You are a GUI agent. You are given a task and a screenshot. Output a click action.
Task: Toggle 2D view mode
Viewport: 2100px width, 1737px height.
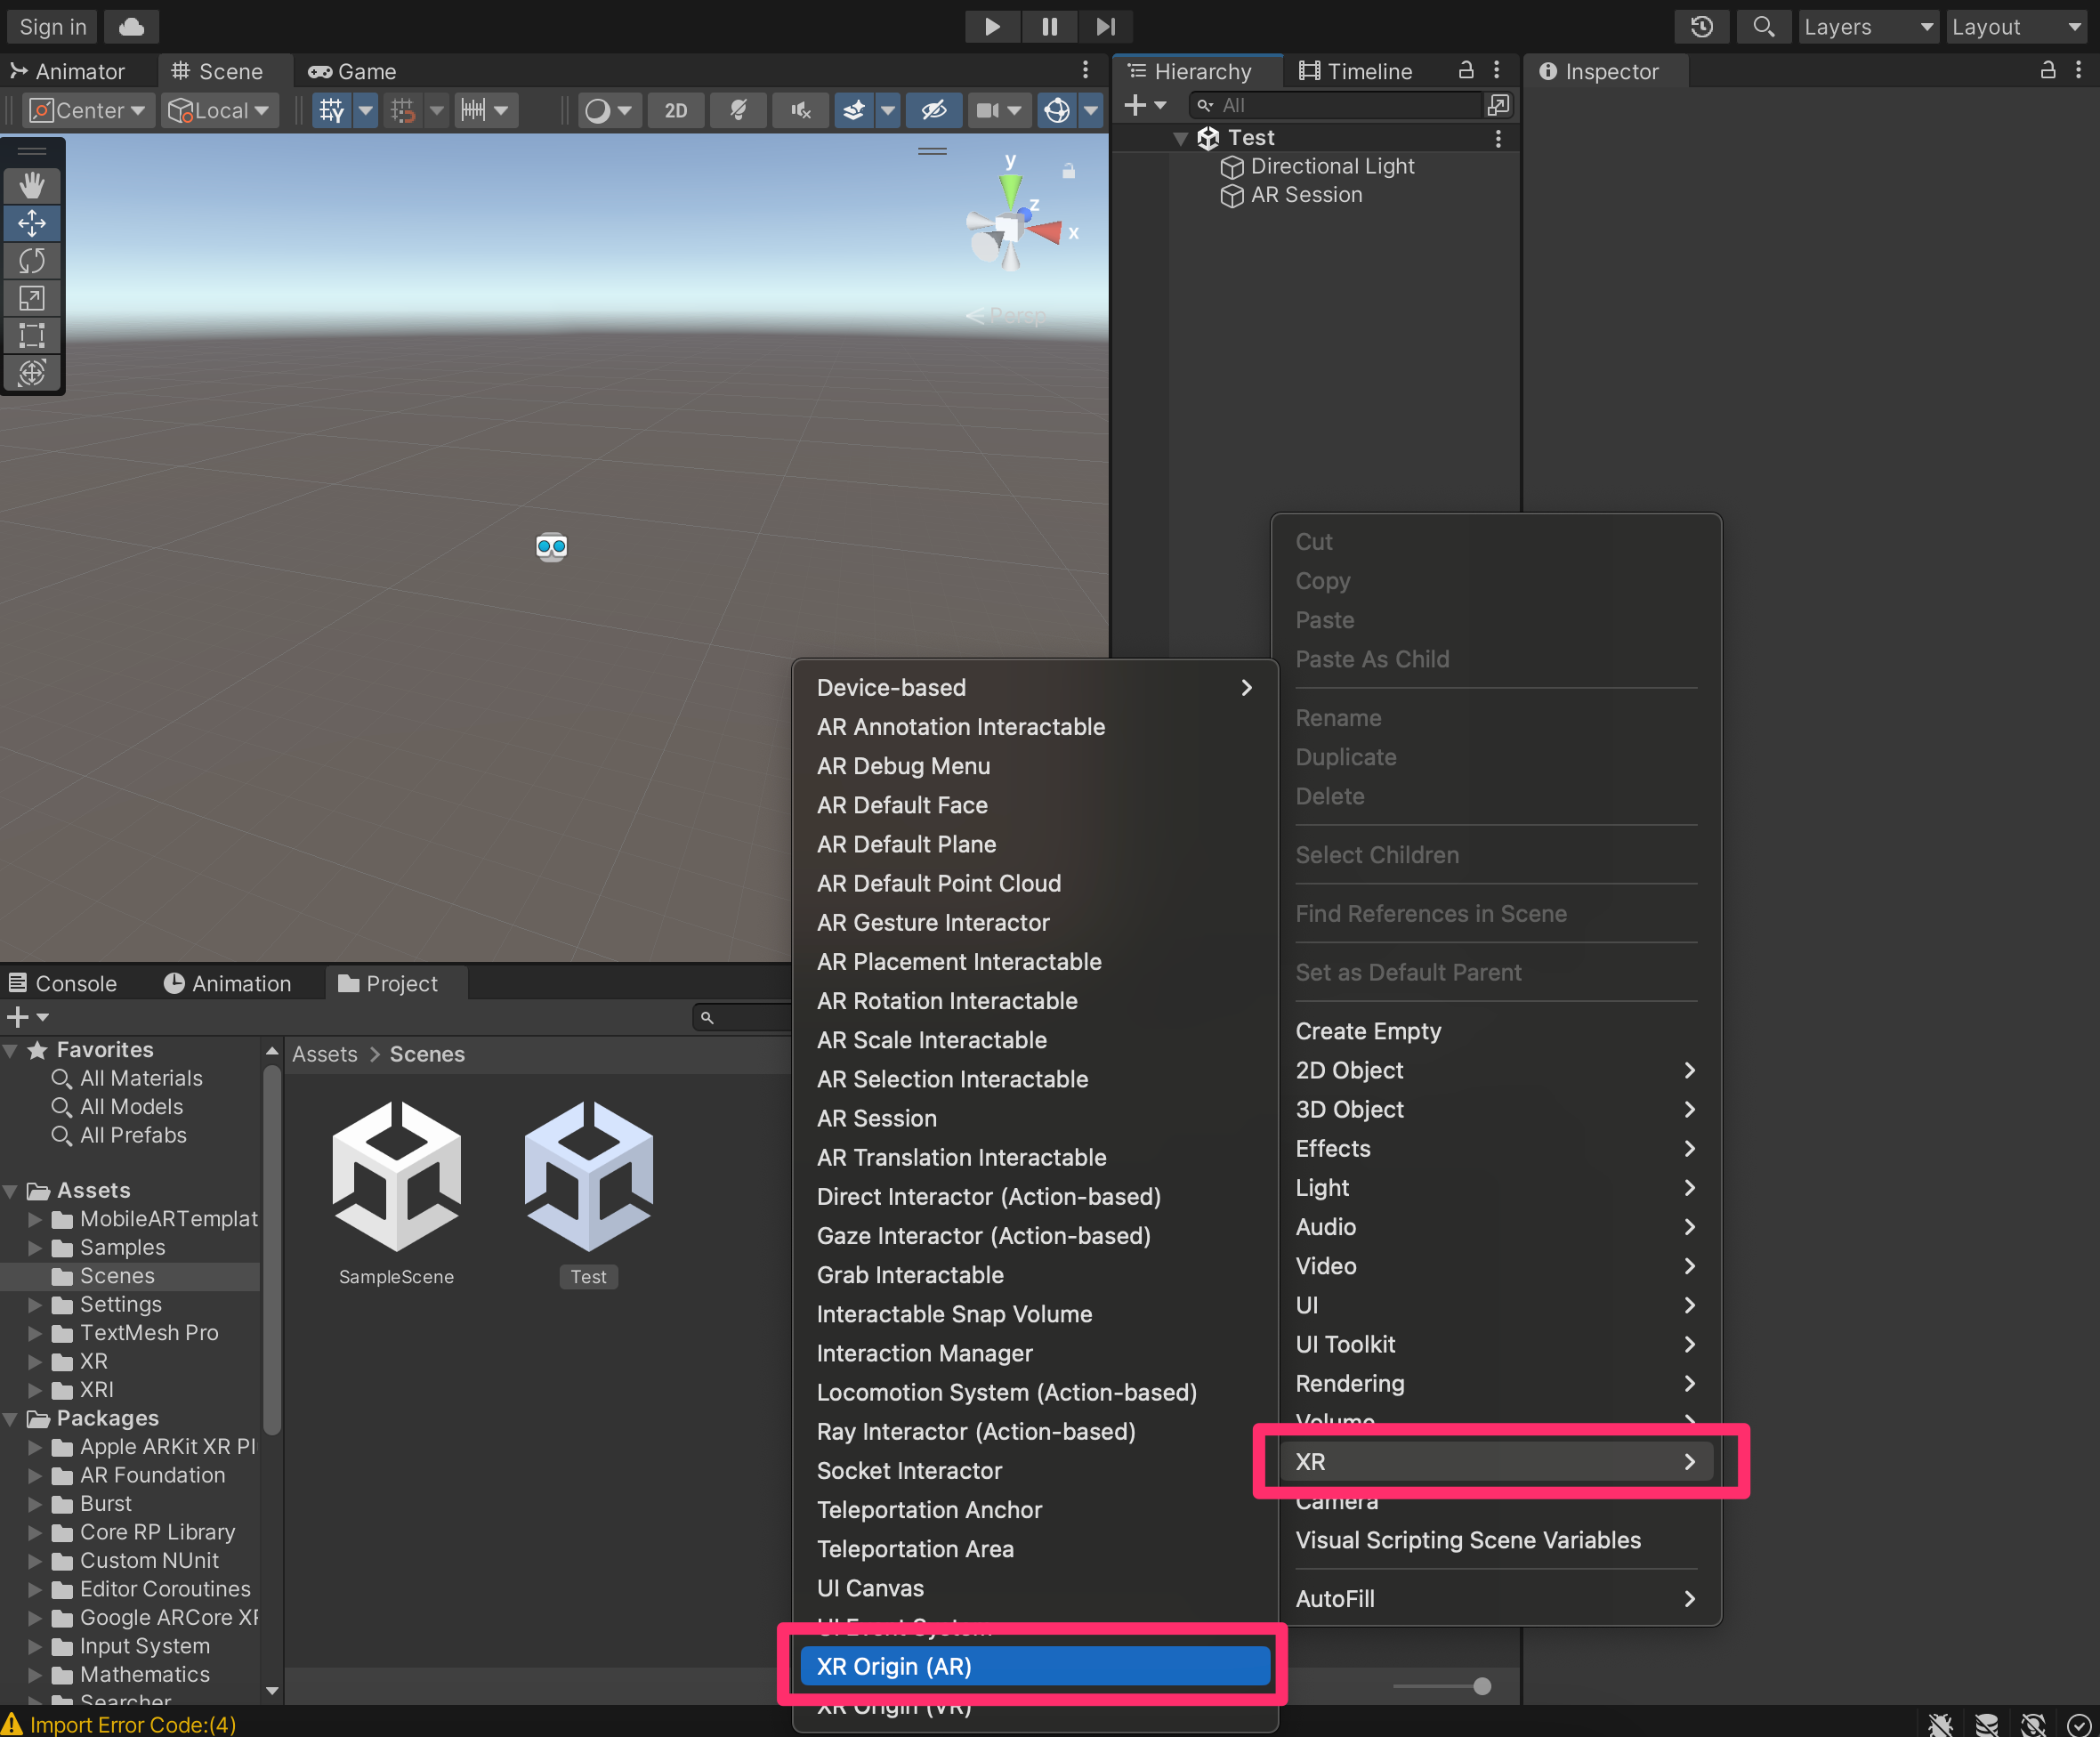[x=676, y=111]
